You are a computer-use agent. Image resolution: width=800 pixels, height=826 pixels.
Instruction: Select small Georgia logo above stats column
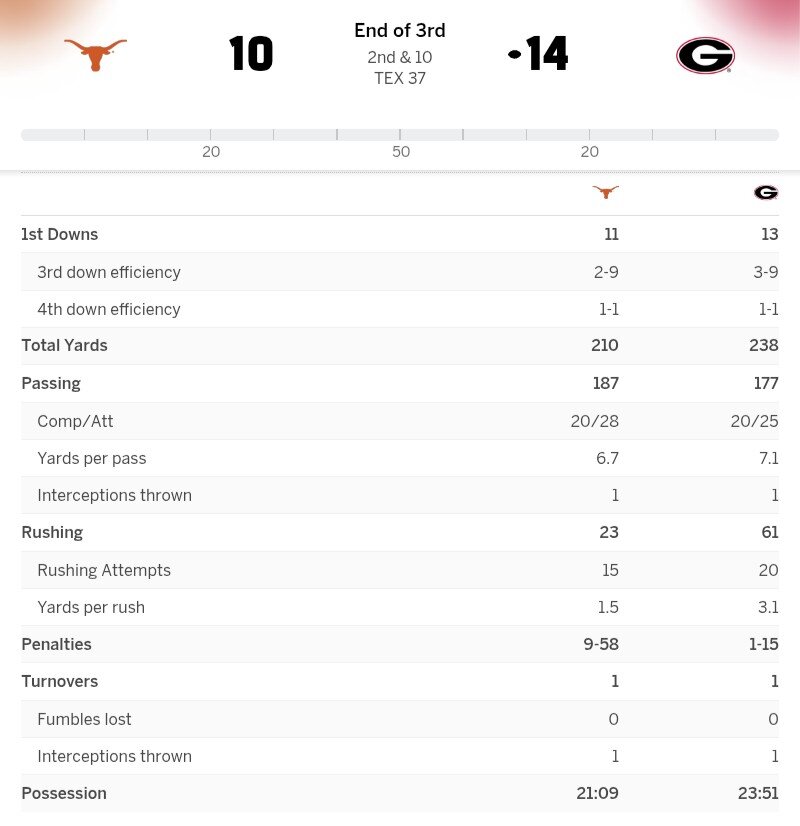766,192
